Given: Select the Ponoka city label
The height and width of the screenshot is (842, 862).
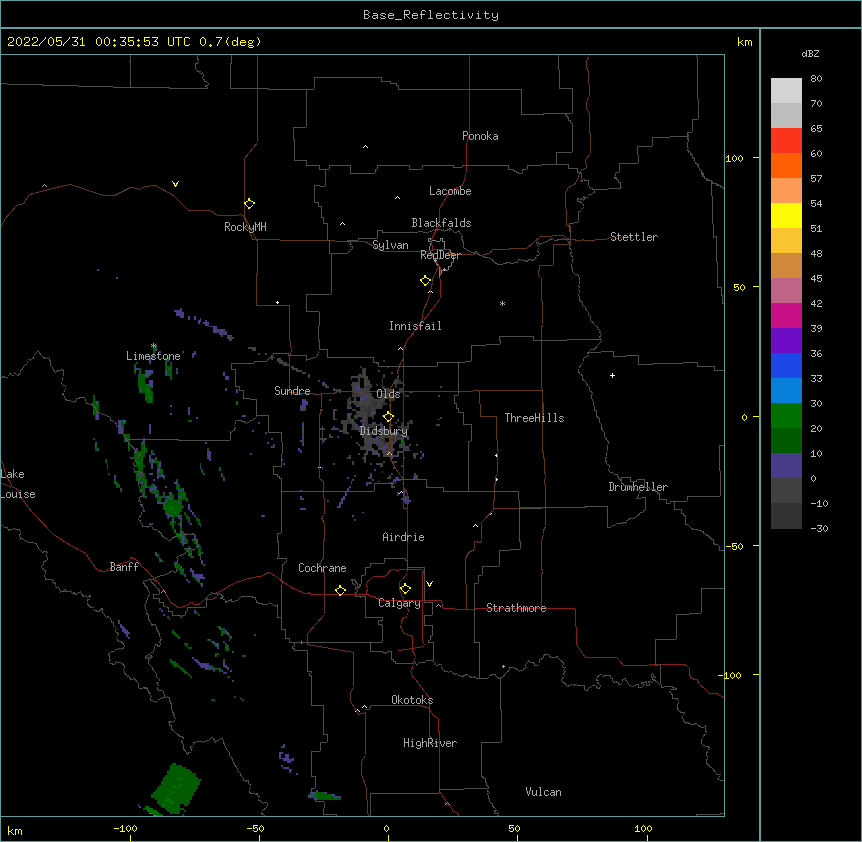Looking at the screenshot, I should pos(480,136).
